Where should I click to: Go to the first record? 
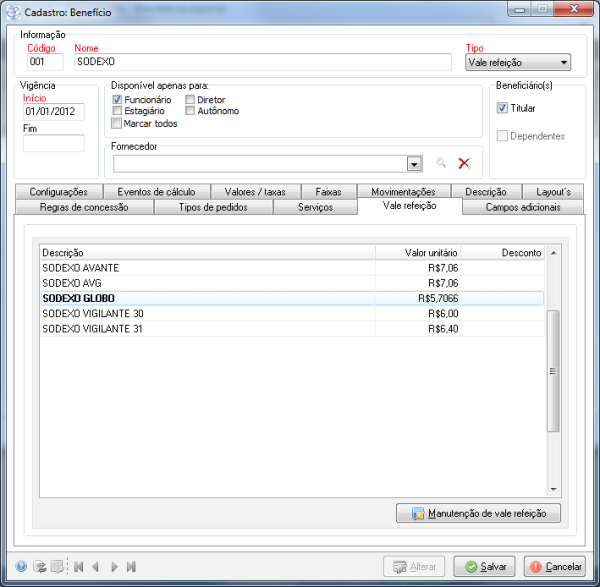[79, 566]
